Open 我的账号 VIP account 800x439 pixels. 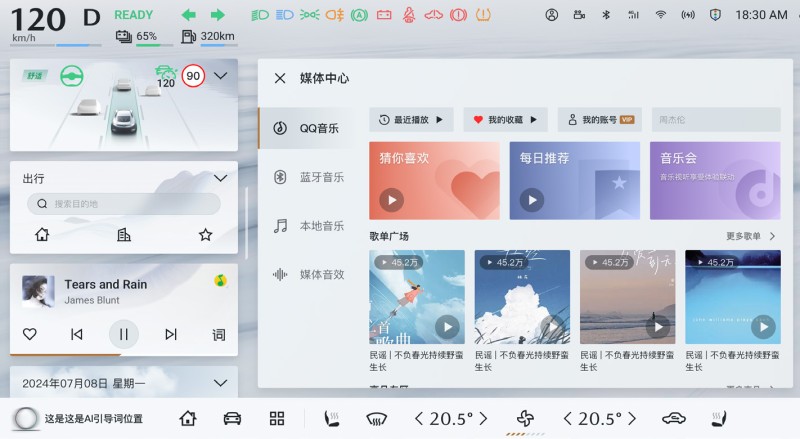(599, 119)
